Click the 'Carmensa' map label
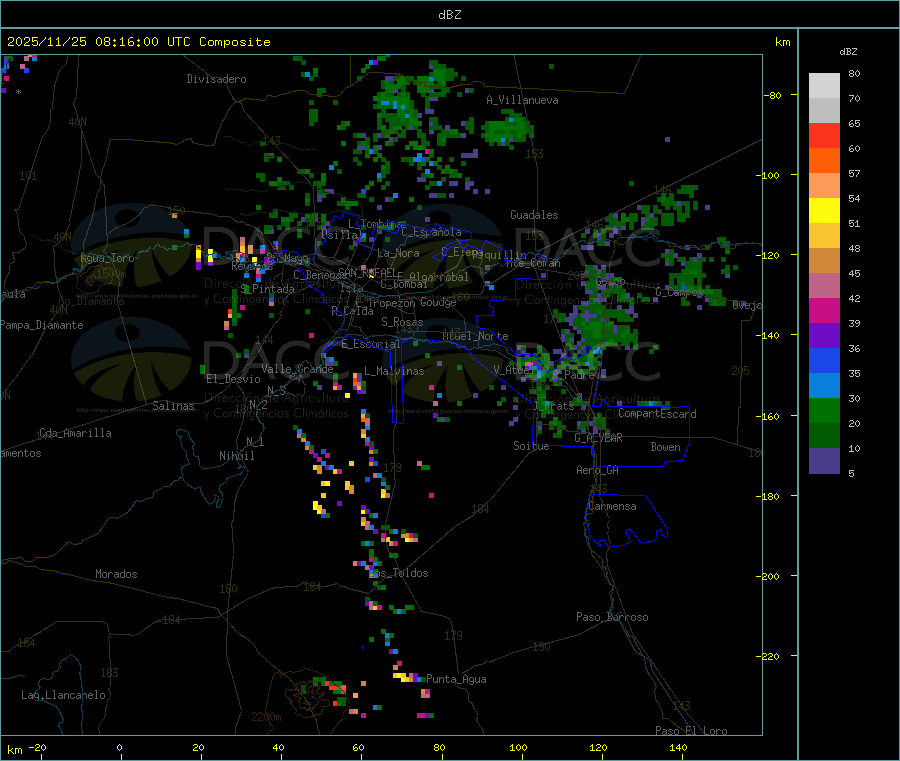900x761 pixels. pos(612,506)
